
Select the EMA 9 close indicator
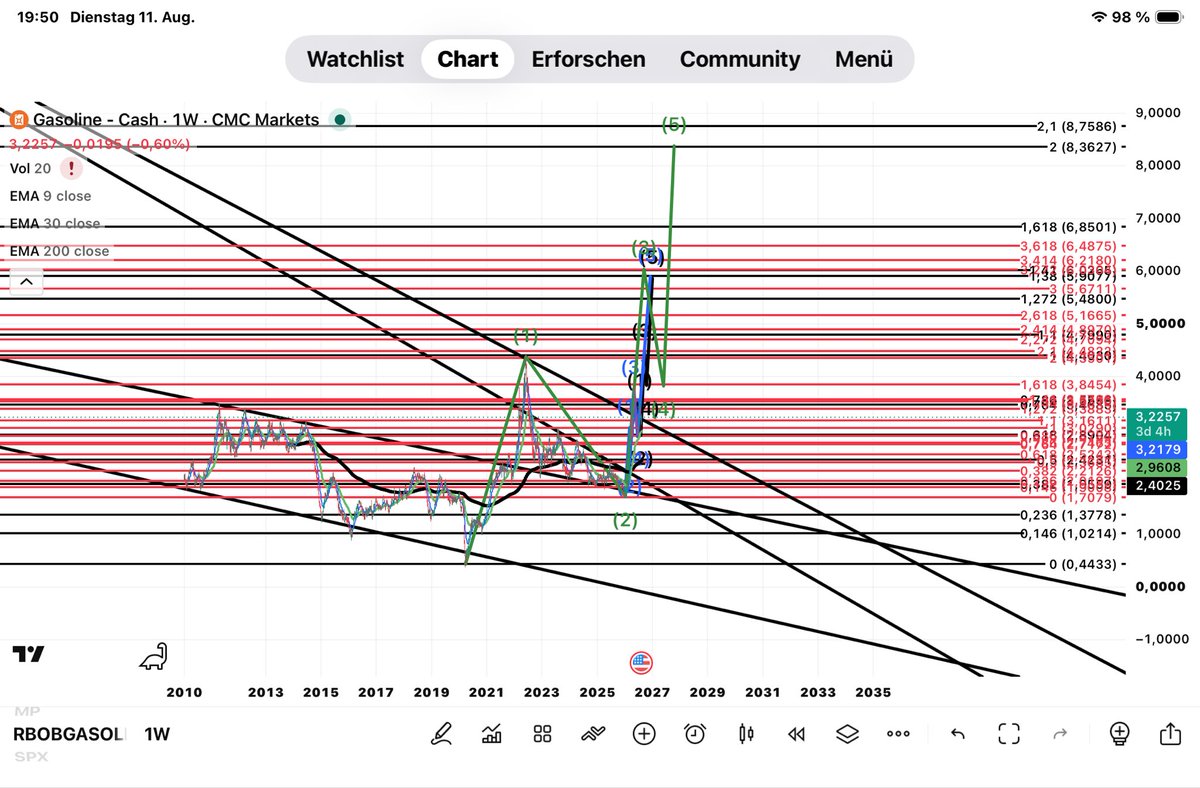coord(50,196)
